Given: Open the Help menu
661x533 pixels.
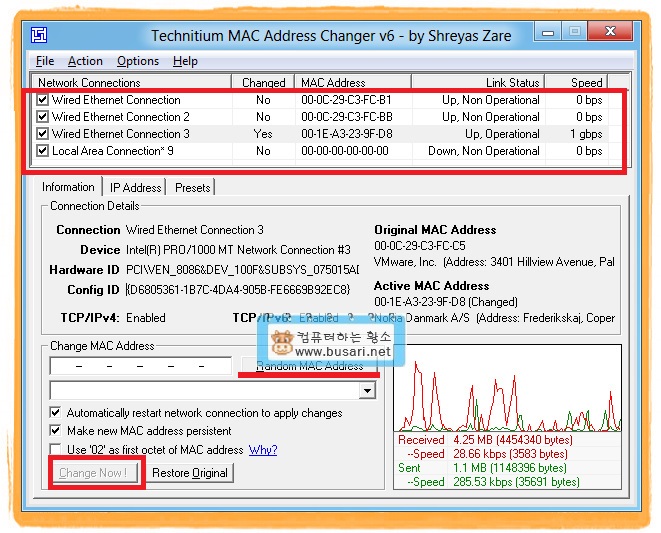Looking at the screenshot, I should click(185, 61).
